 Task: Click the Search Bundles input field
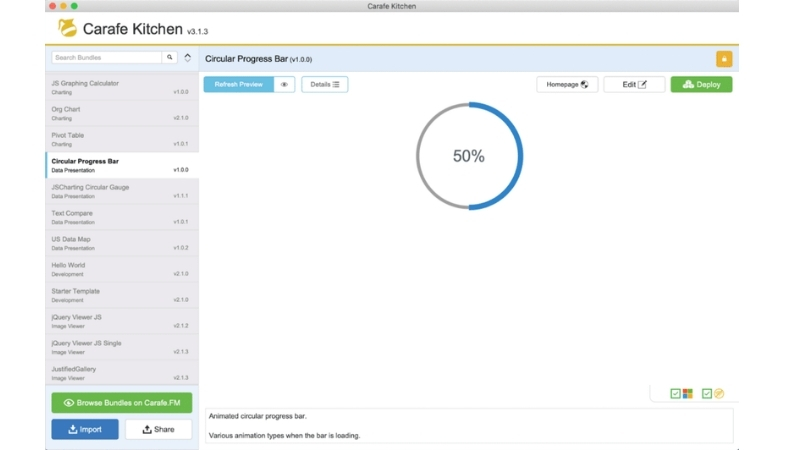tap(106, 58)
